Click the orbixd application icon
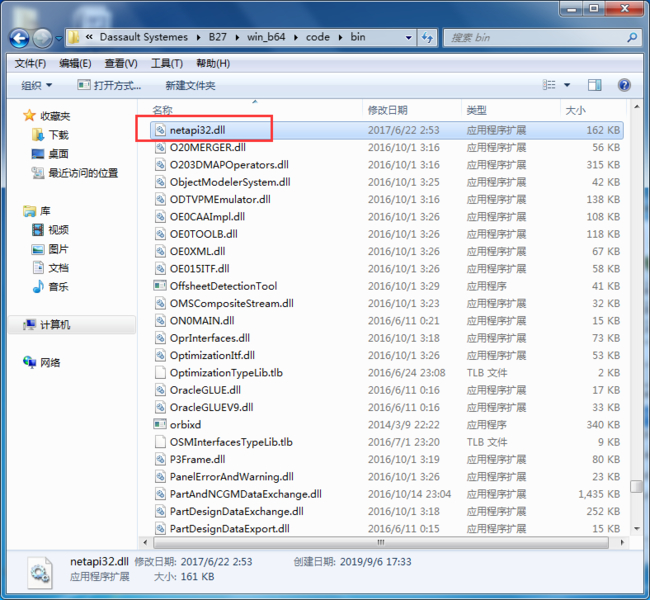This screenshot has width=650, height=600. click(x=160, y=425)
